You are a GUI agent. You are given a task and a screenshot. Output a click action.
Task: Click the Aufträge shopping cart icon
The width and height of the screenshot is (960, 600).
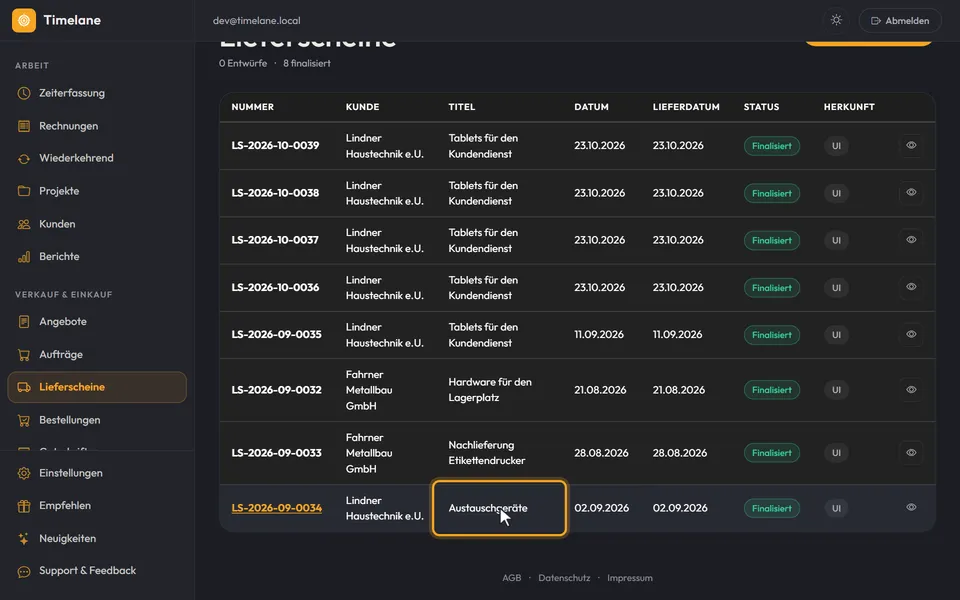click(24, 354)
